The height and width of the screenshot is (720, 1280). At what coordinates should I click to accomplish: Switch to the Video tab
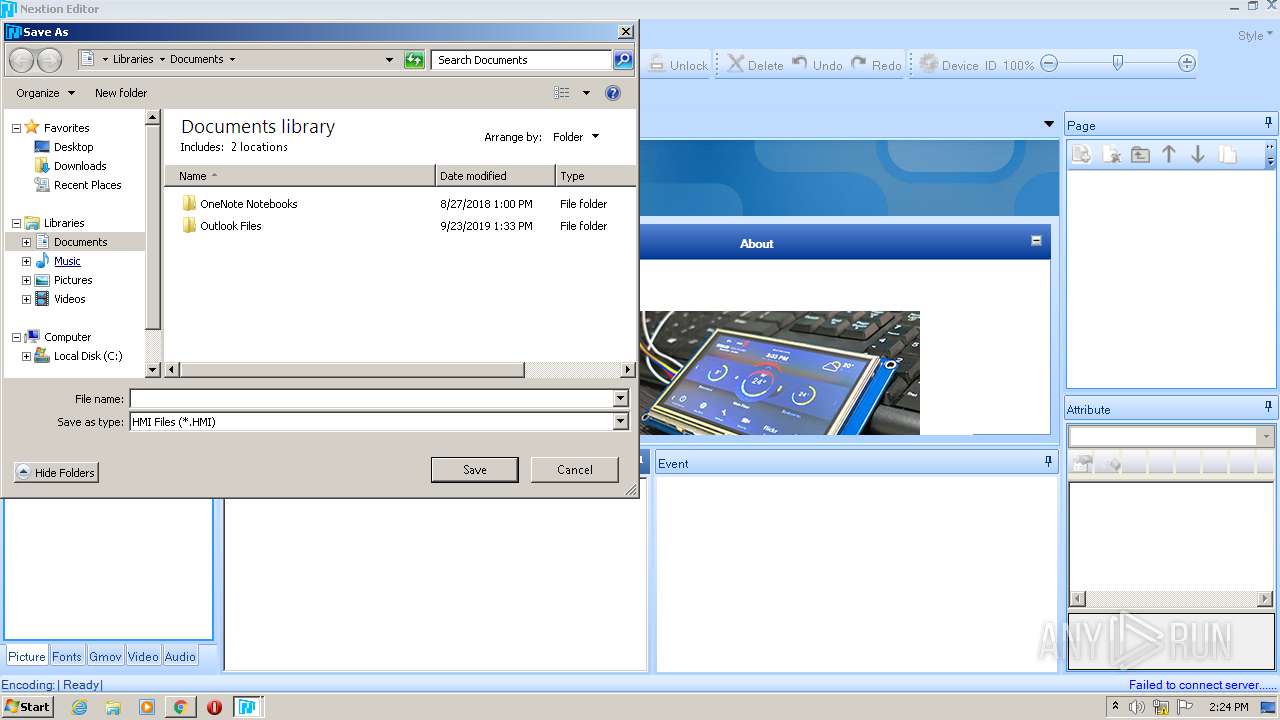(143, 656)
